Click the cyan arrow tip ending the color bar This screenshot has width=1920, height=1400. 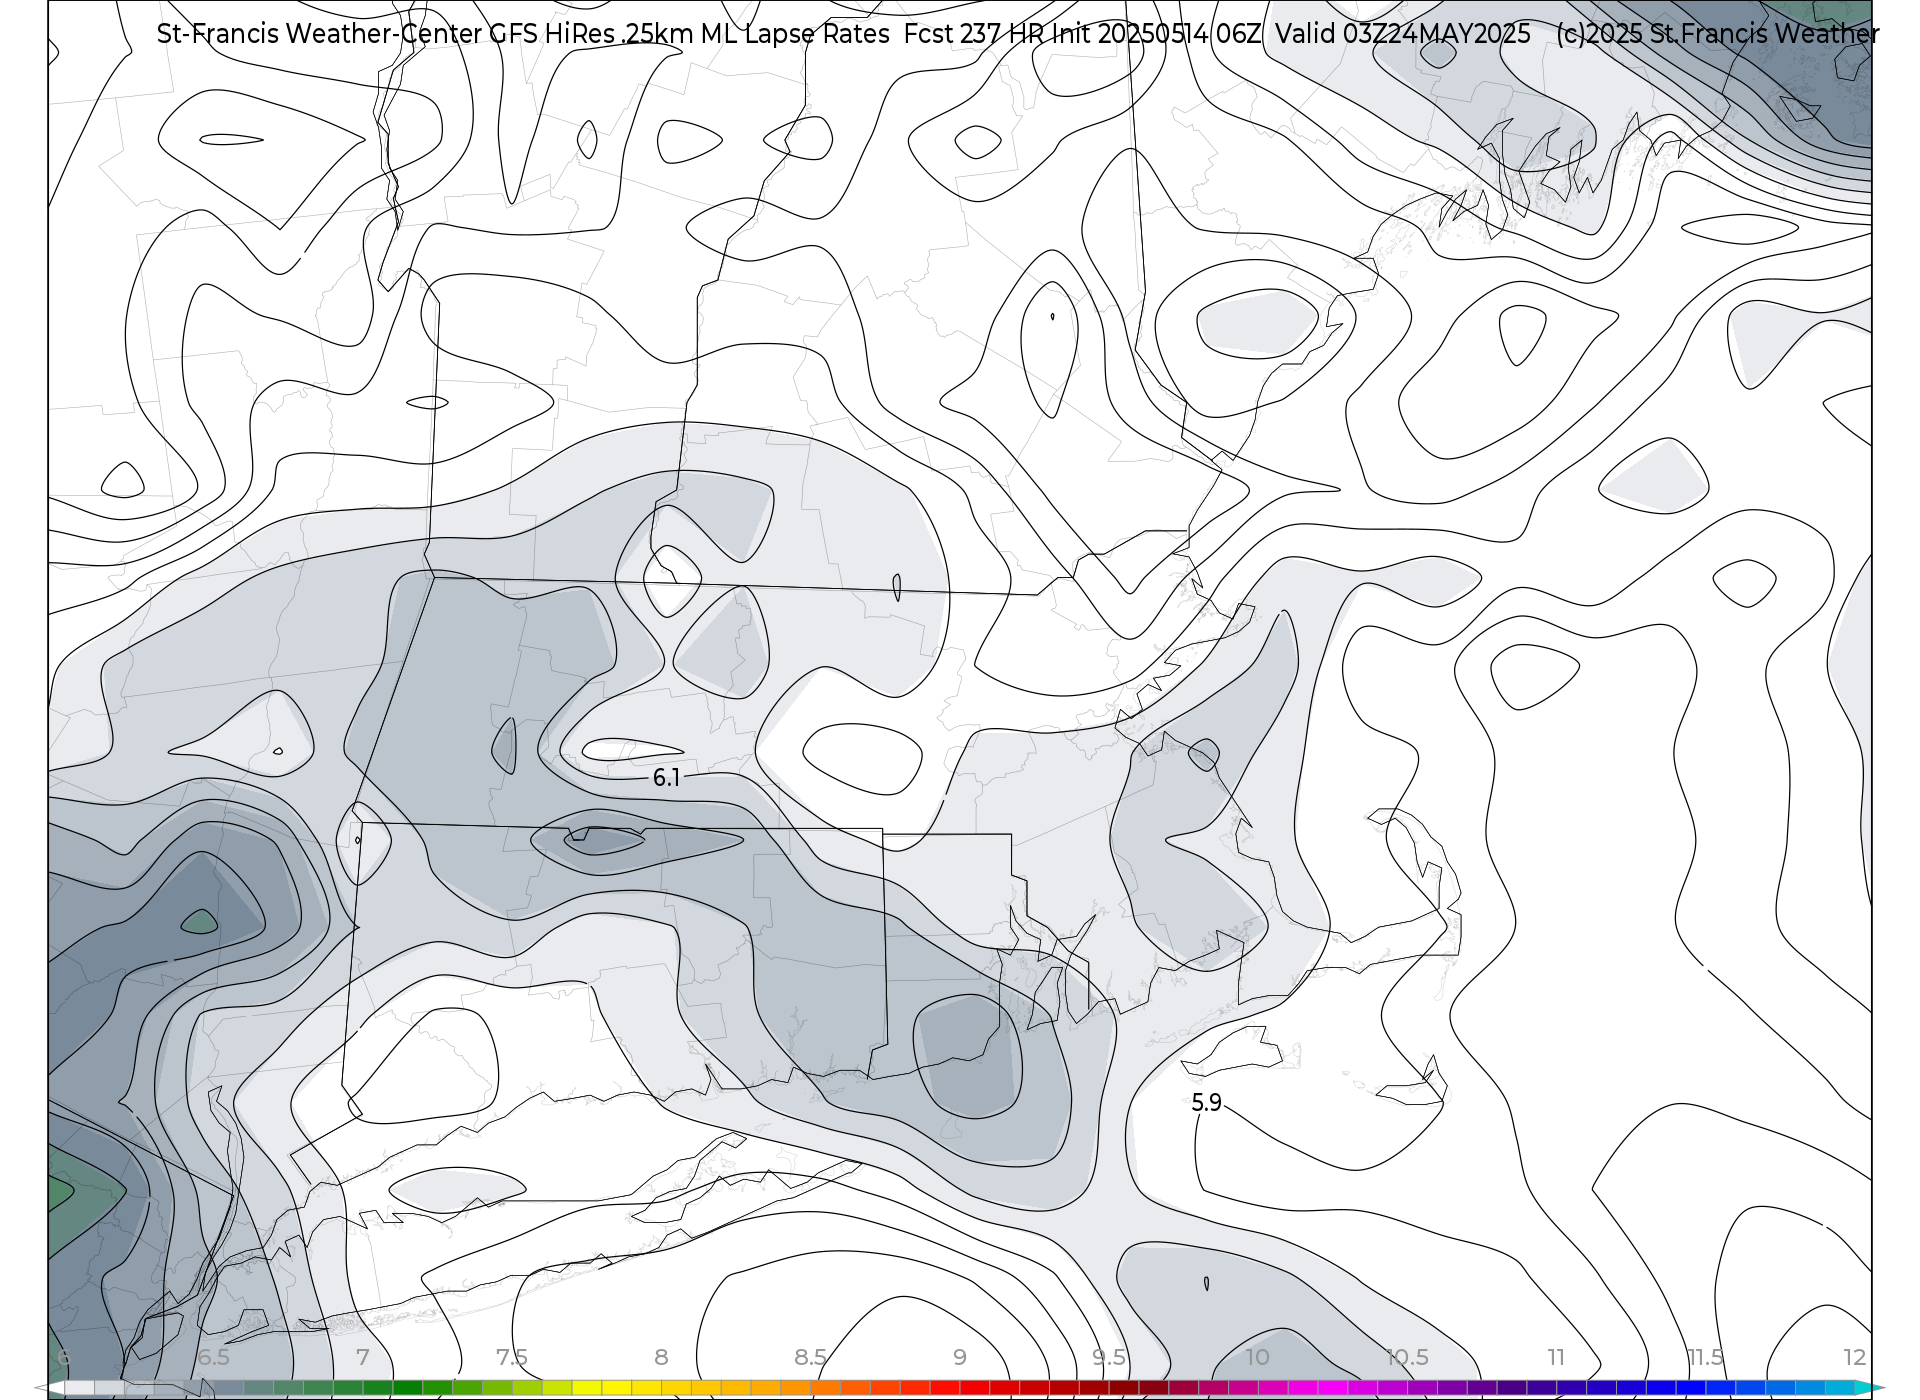coord(1868,1388)
